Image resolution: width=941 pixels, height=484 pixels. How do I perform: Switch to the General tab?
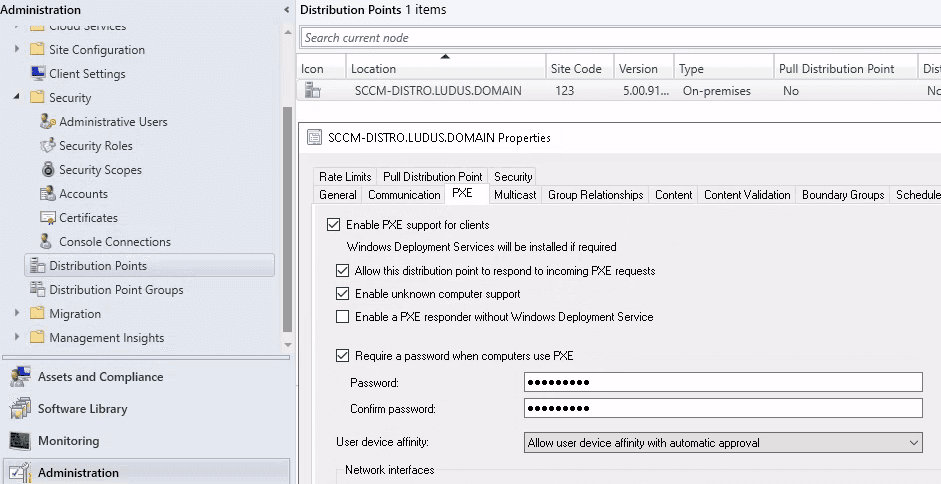point(338,194)
